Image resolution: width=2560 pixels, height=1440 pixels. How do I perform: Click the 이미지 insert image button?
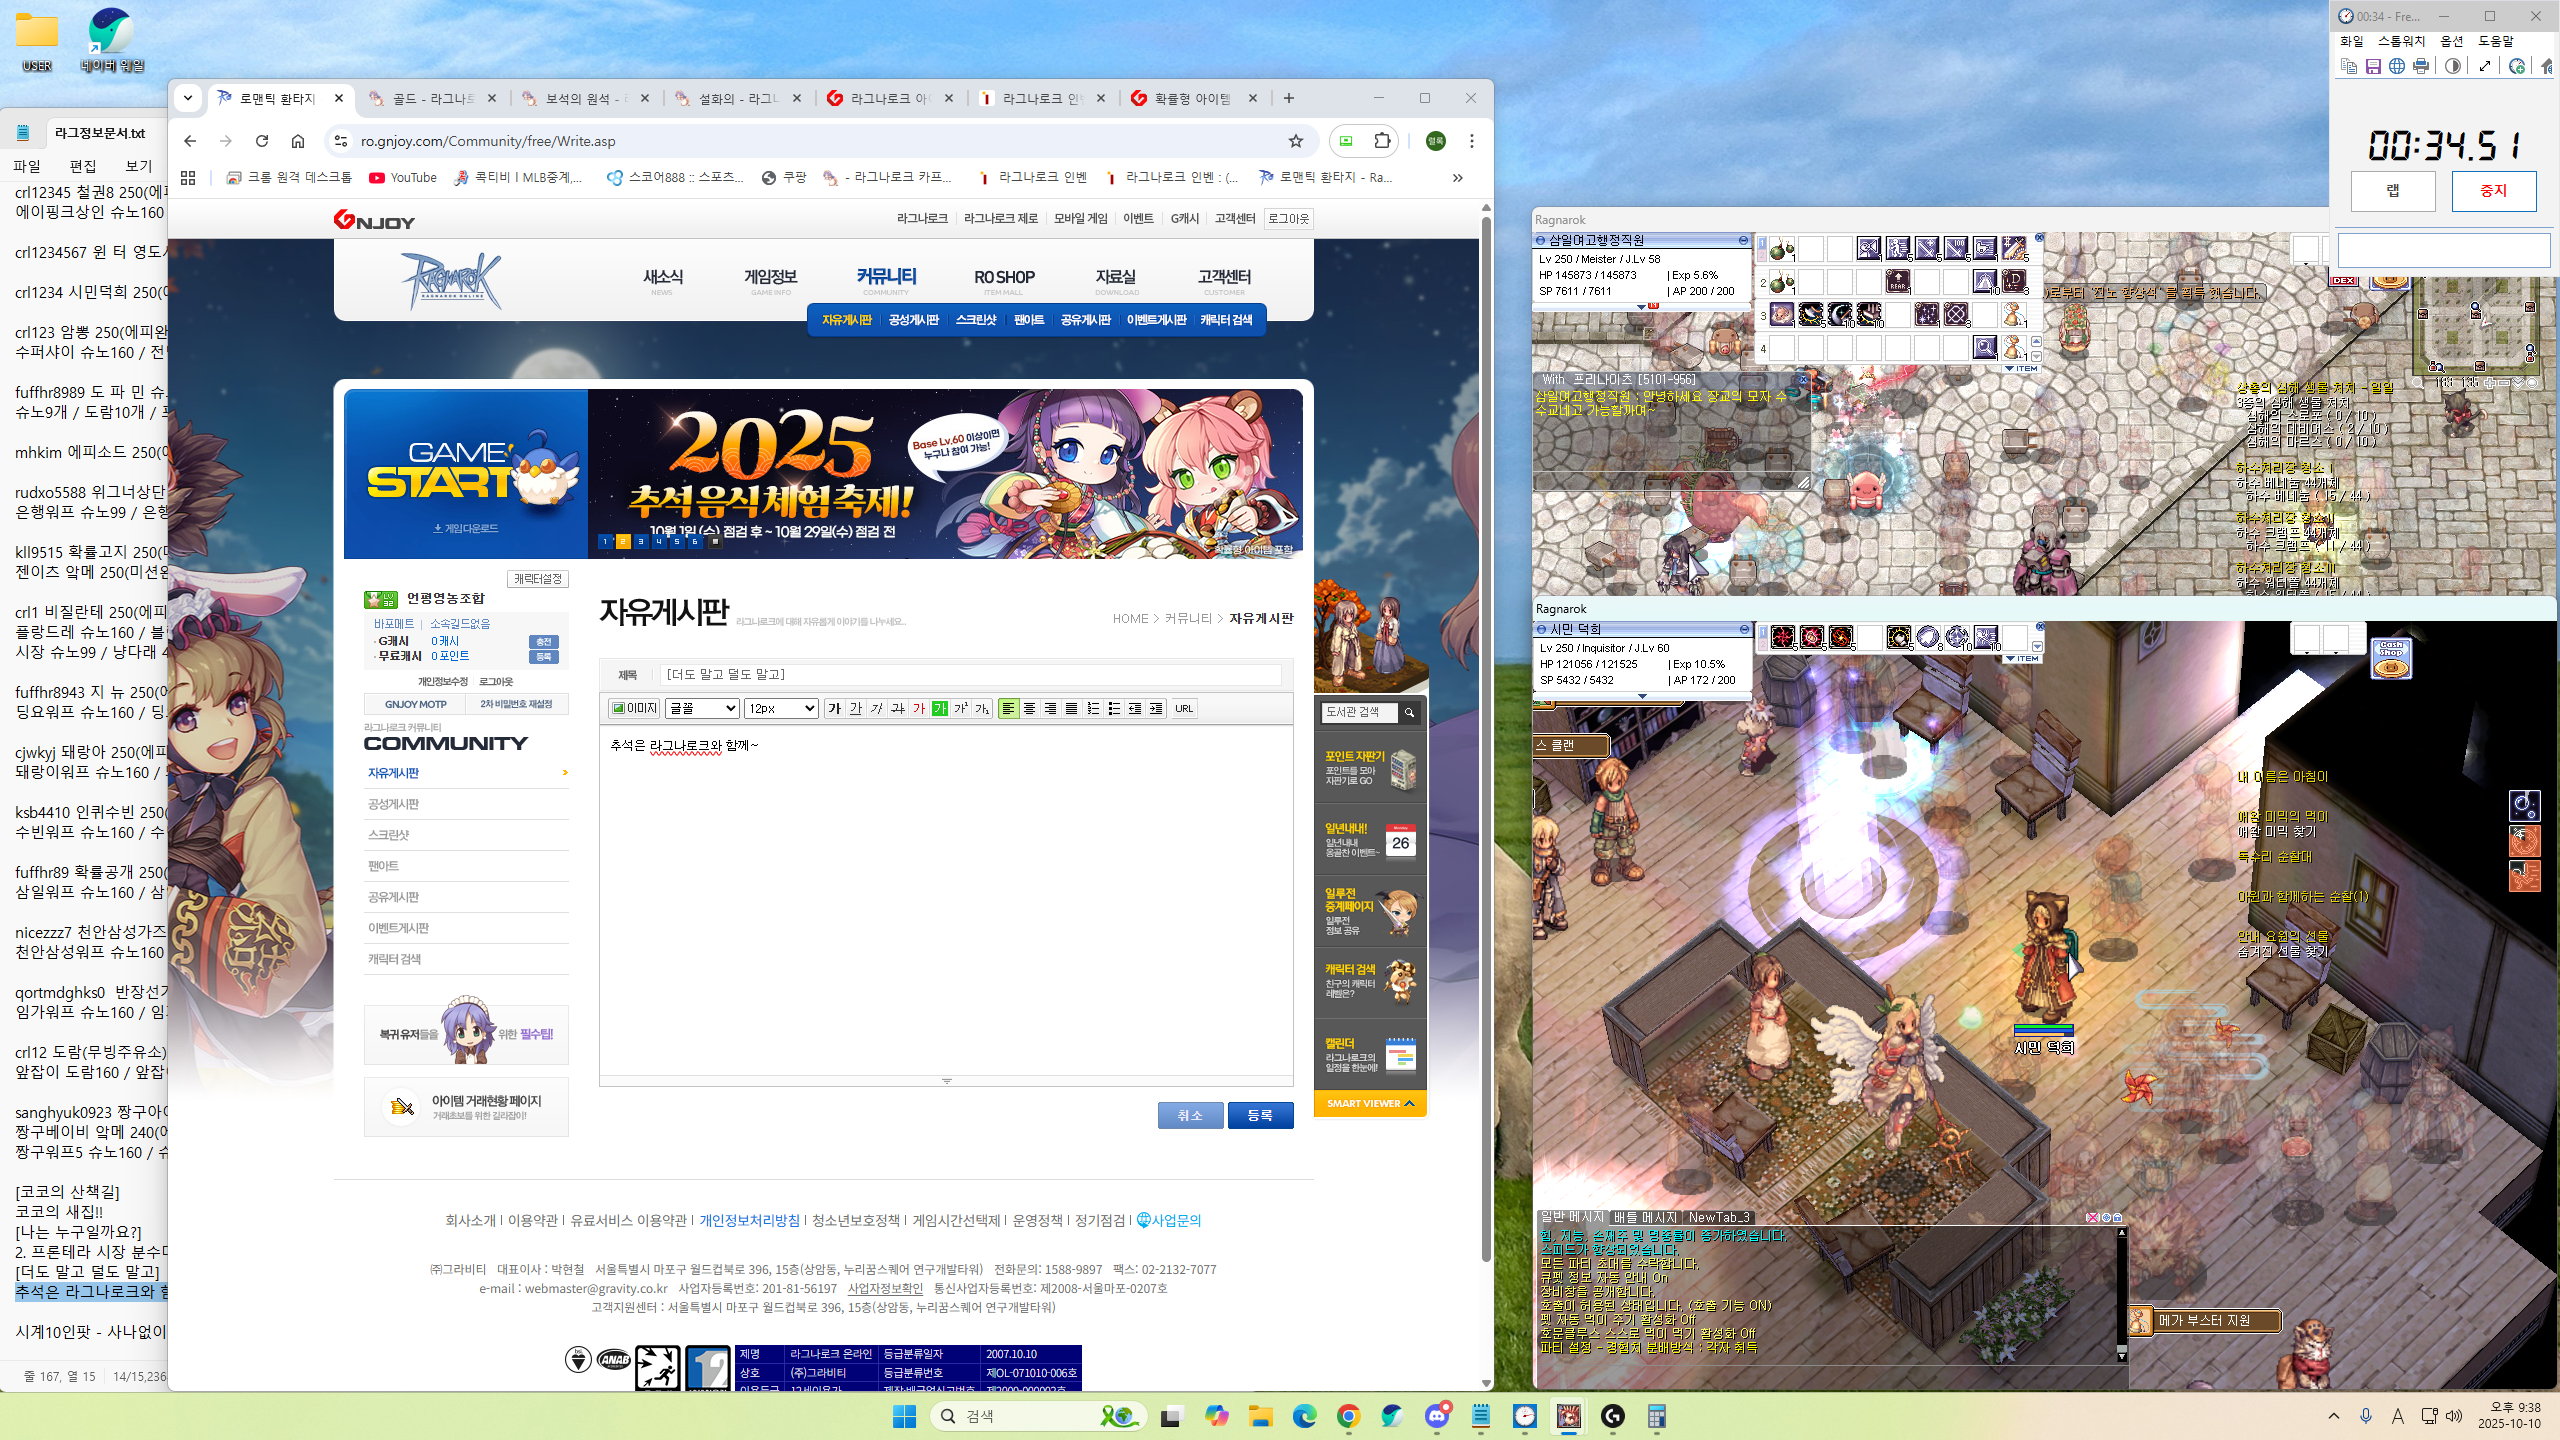point(634,708)
